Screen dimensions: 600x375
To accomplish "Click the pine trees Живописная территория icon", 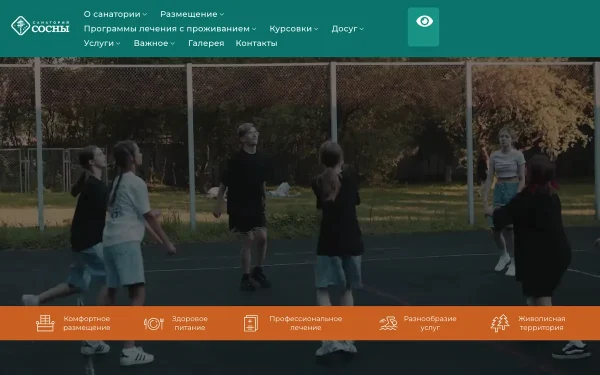I will pos(500,323).
